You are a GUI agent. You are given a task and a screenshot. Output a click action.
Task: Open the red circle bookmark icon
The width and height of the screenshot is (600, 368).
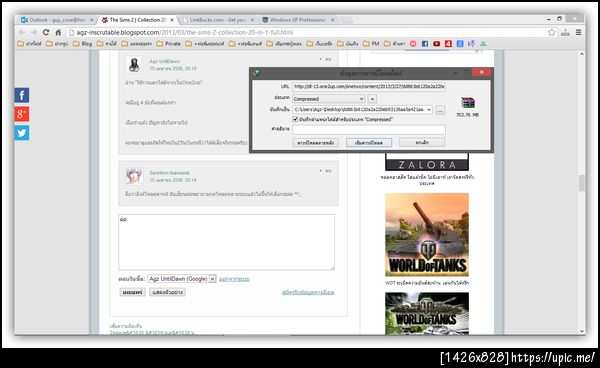pyautogui.click(x=413, y=44)
